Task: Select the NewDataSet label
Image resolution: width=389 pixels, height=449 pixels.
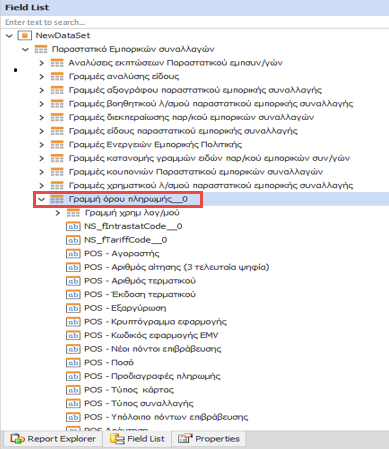Action: 63,35
